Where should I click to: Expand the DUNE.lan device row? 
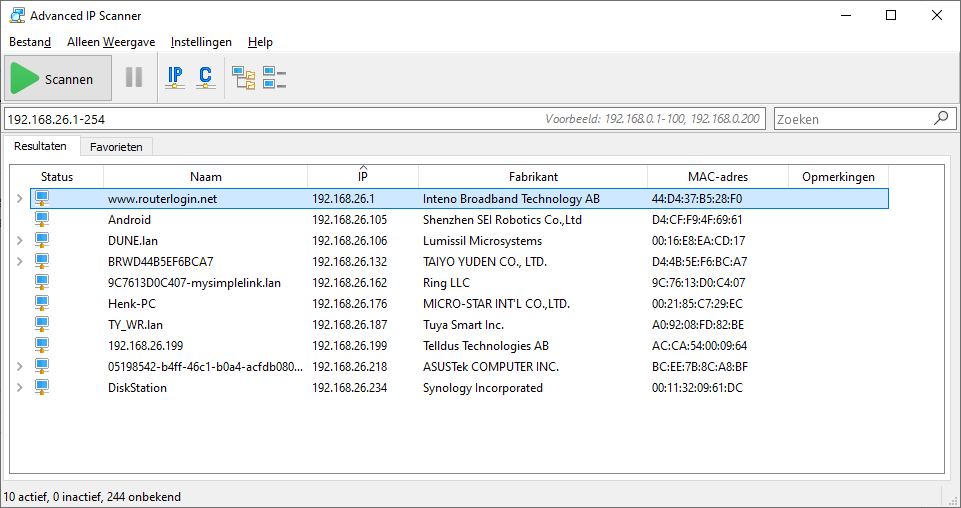[20, 240]
